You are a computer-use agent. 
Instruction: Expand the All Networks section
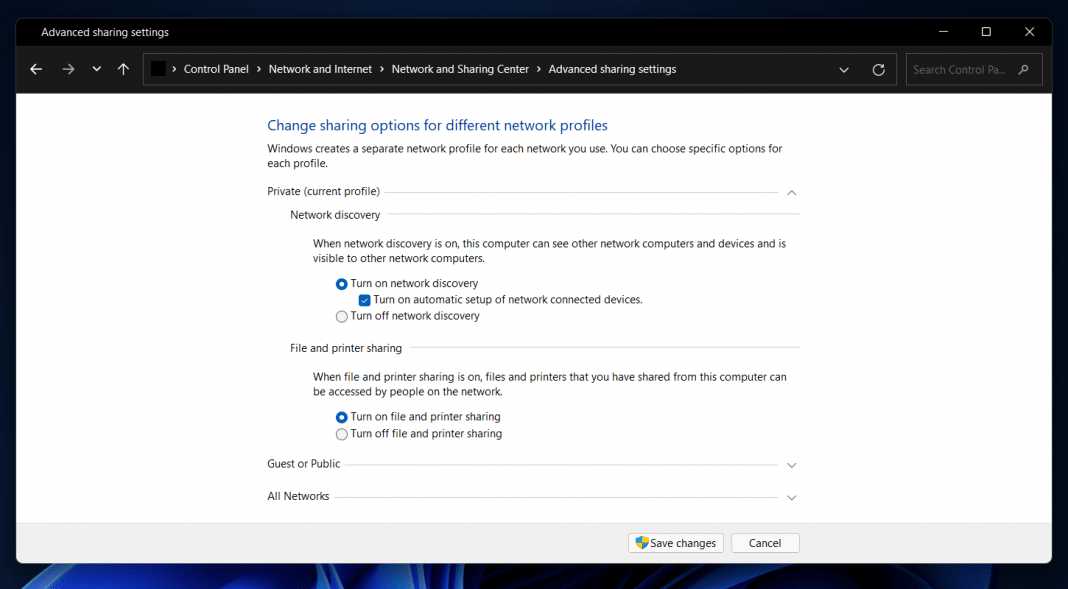click(791, 497)
